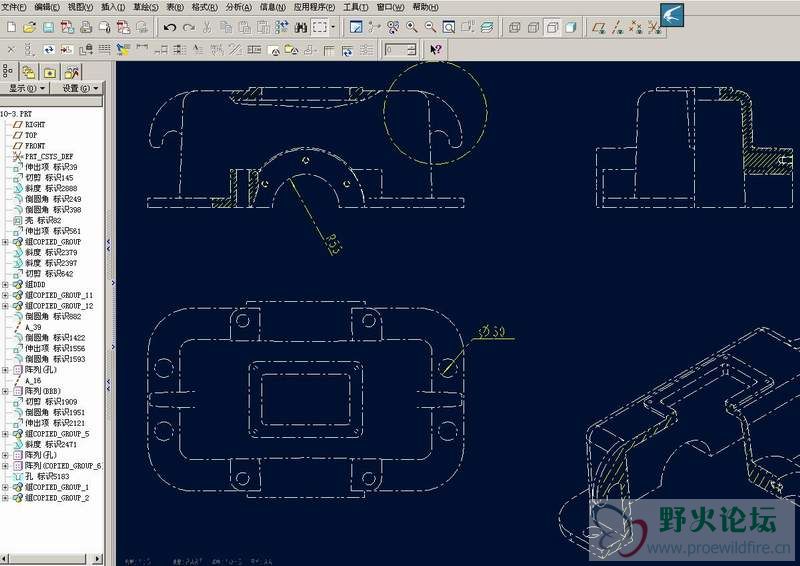Select 孔 标识5183 hole feature
The height and width of the screenshot is (566, 800).
tap(41, 476)
